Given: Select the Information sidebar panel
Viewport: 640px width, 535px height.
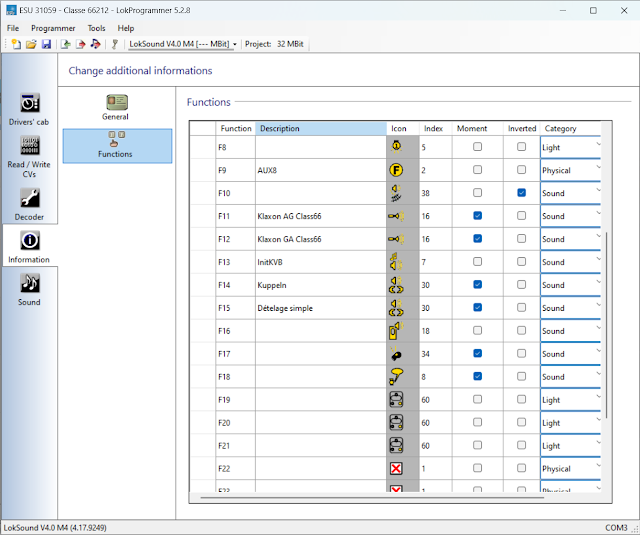Looking at the screenshot, I should point(29,247).
